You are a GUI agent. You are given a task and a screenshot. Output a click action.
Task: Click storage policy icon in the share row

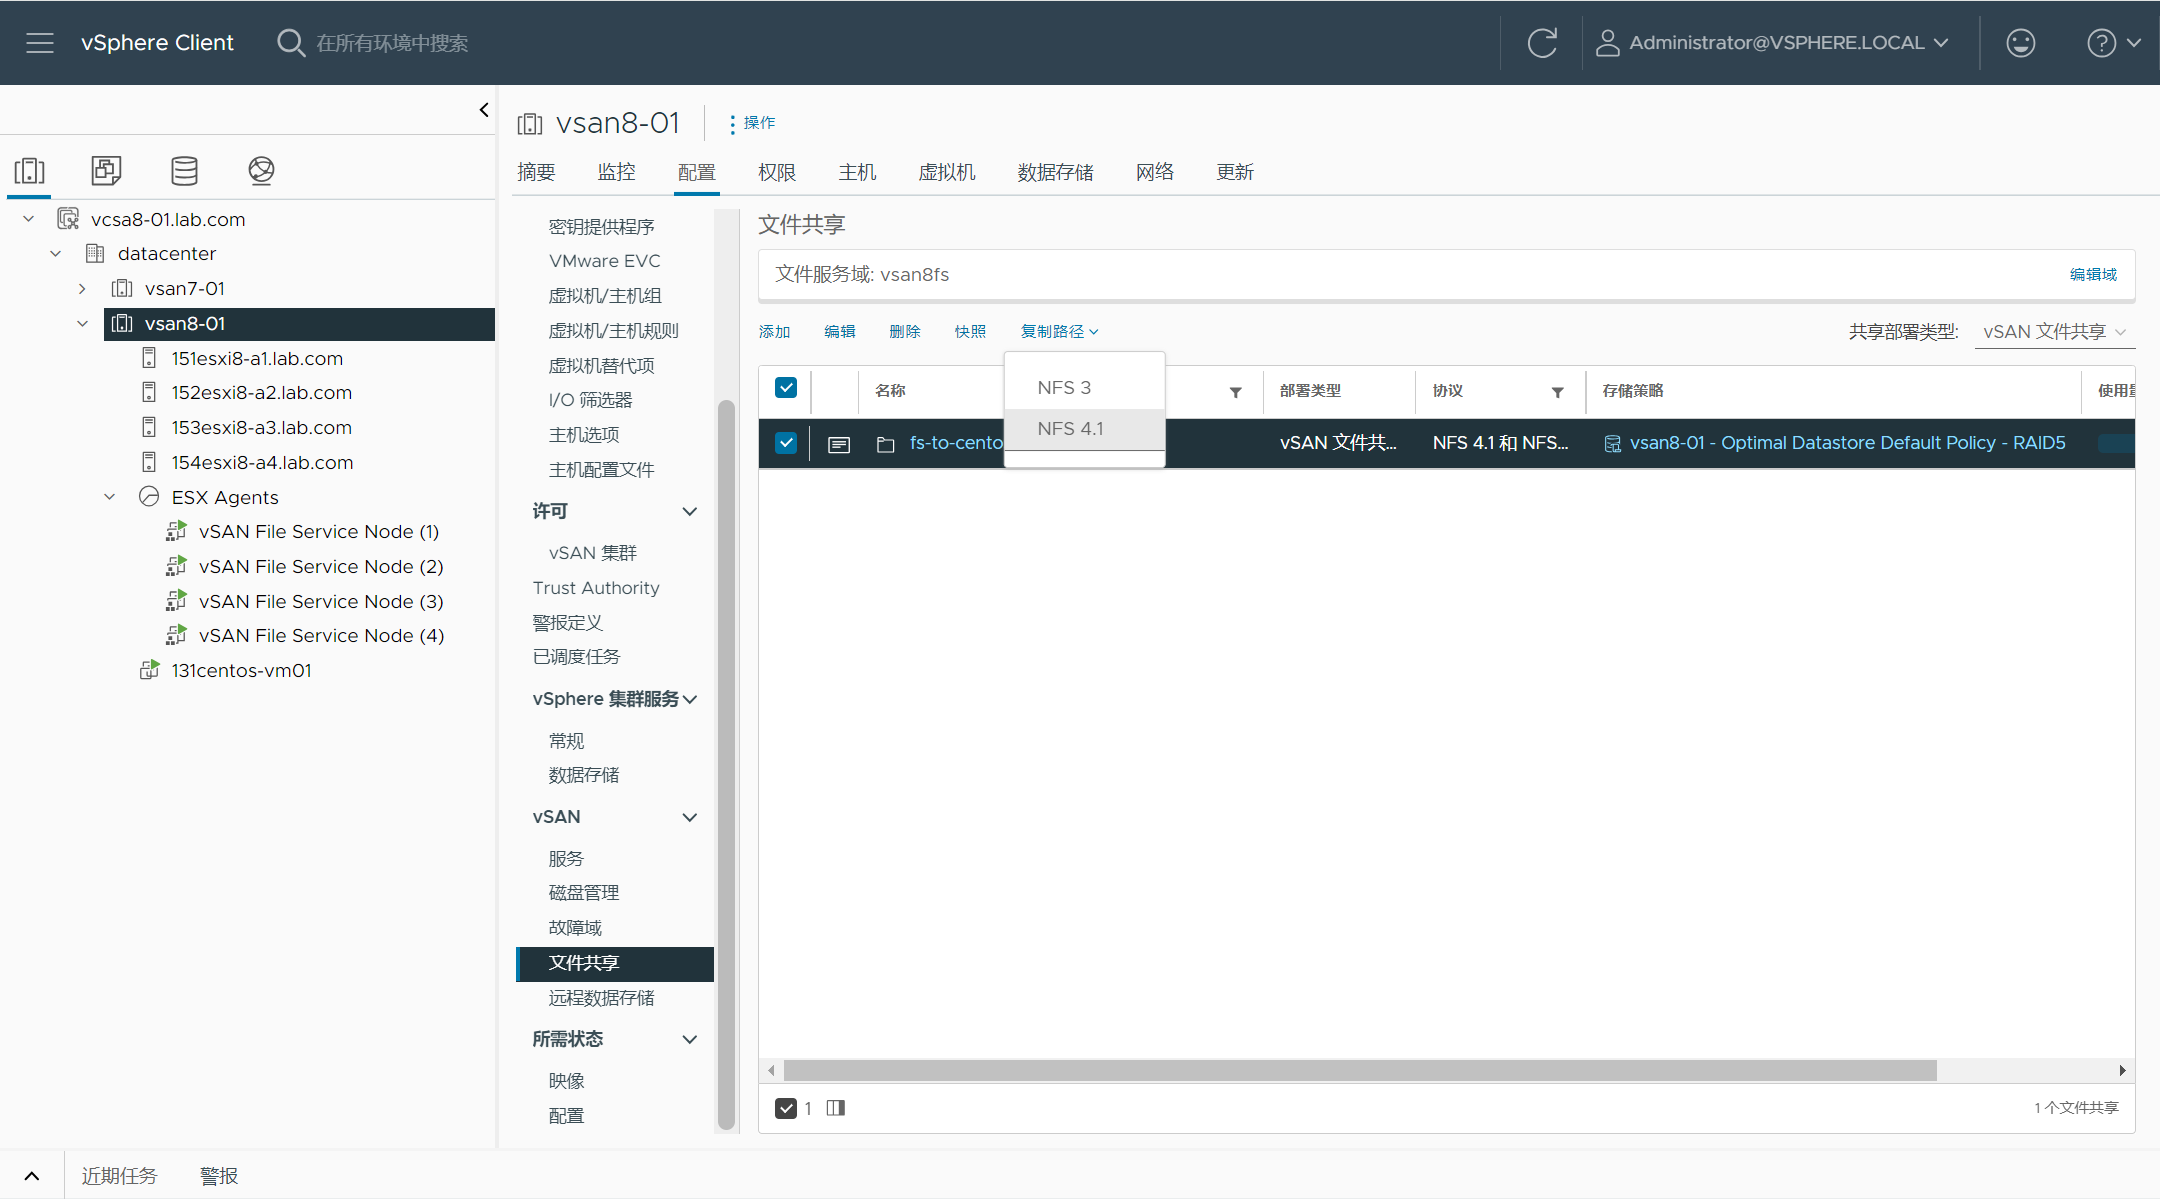(x=1612, y=444)
